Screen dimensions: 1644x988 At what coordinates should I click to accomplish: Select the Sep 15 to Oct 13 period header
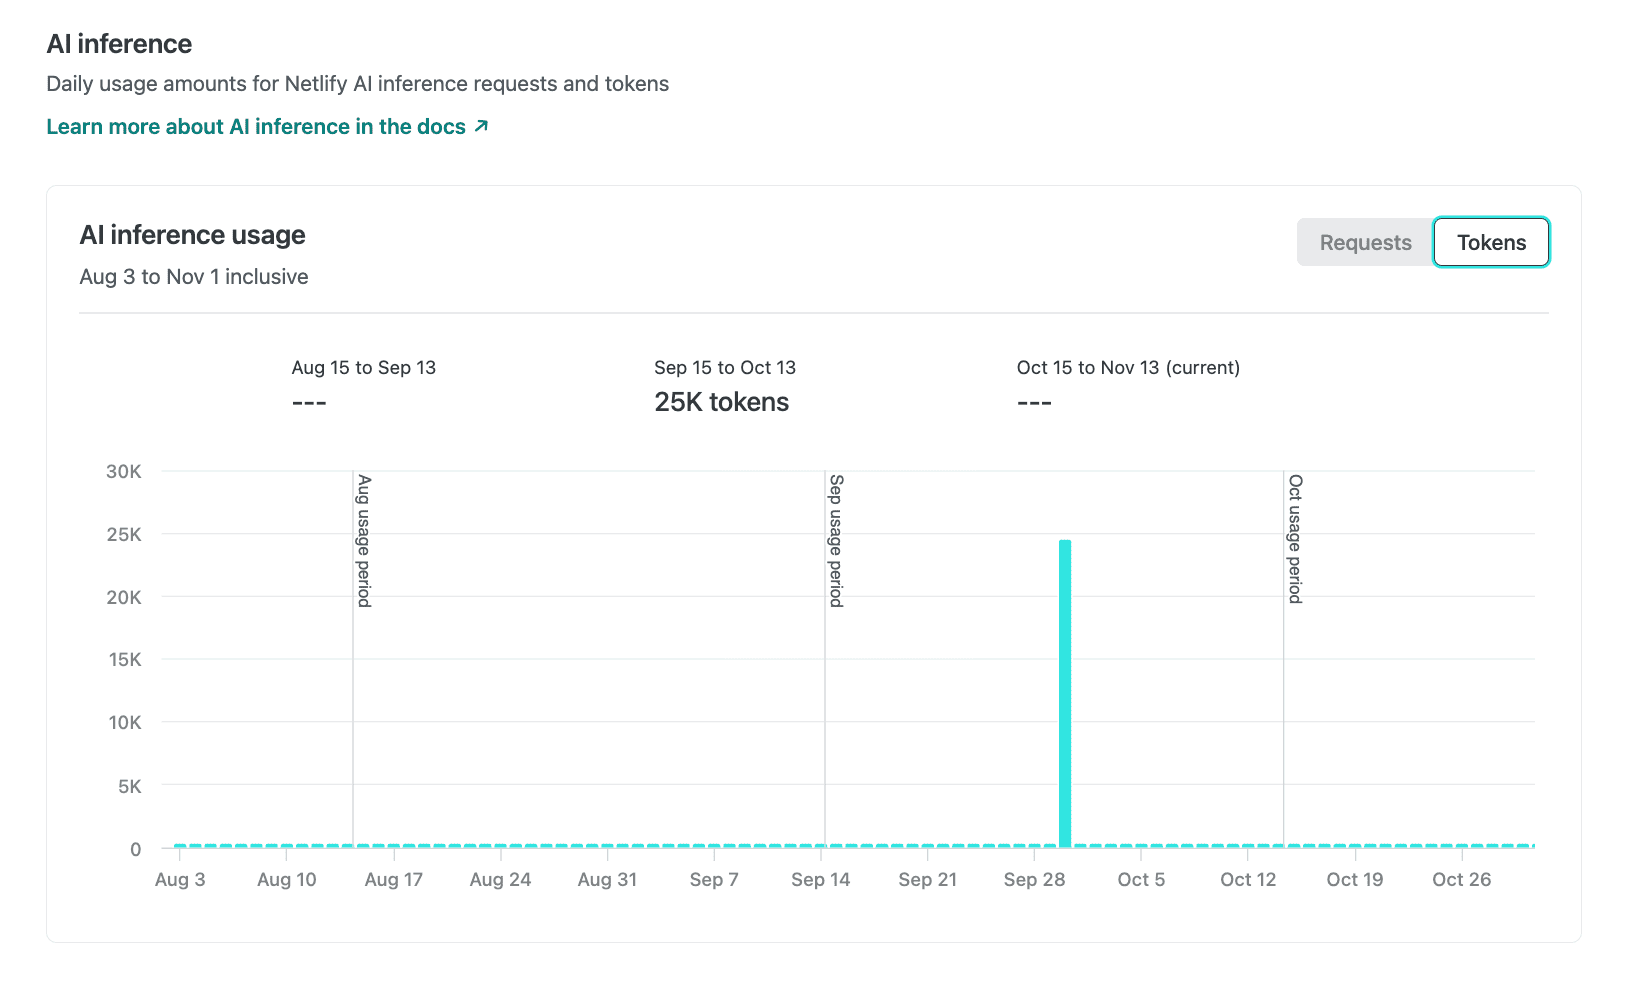724,367
